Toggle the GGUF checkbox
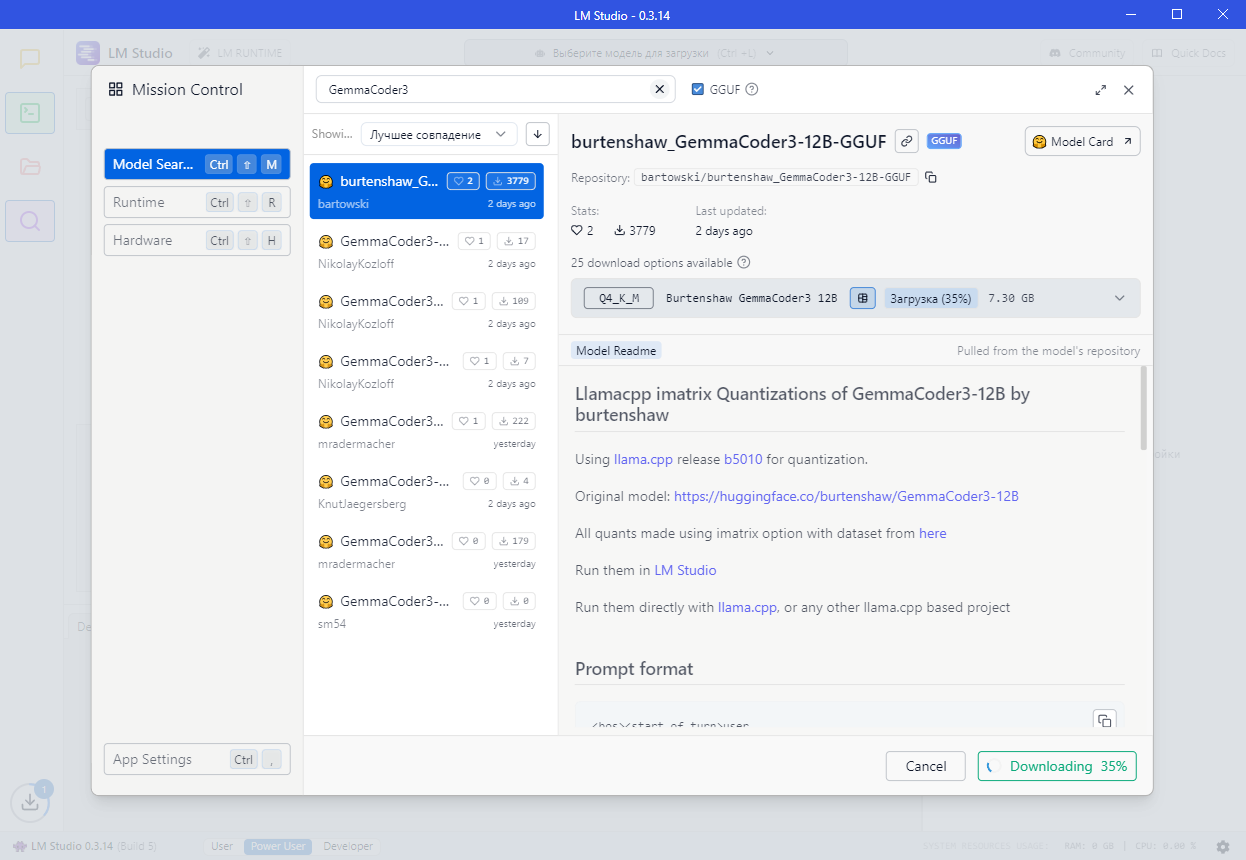 point(698,89)
